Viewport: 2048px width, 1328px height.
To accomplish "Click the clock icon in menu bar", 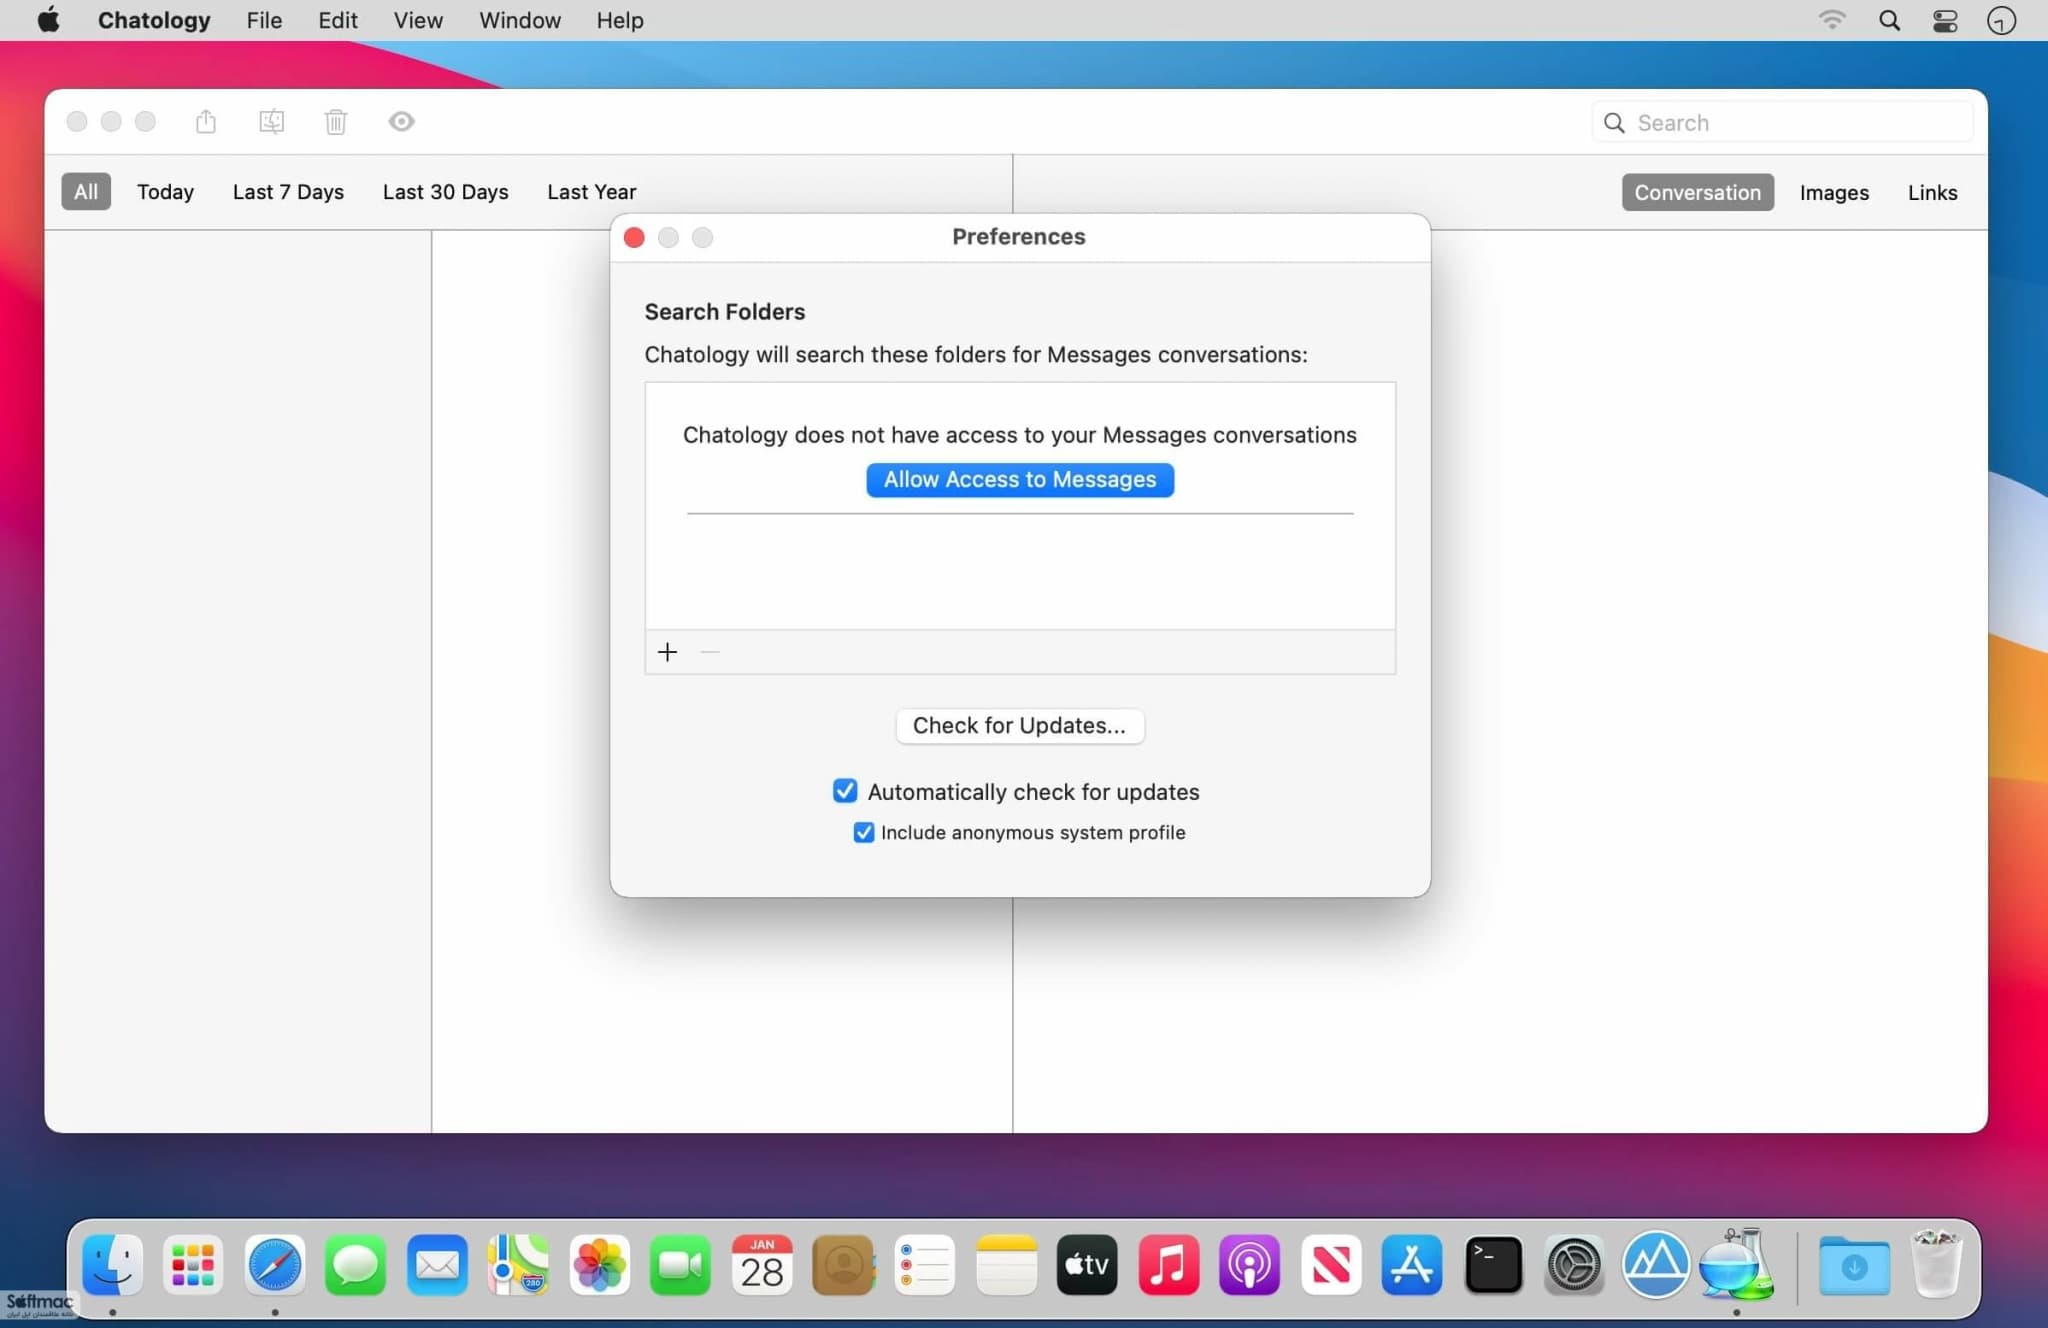I will click(2001, 20).
